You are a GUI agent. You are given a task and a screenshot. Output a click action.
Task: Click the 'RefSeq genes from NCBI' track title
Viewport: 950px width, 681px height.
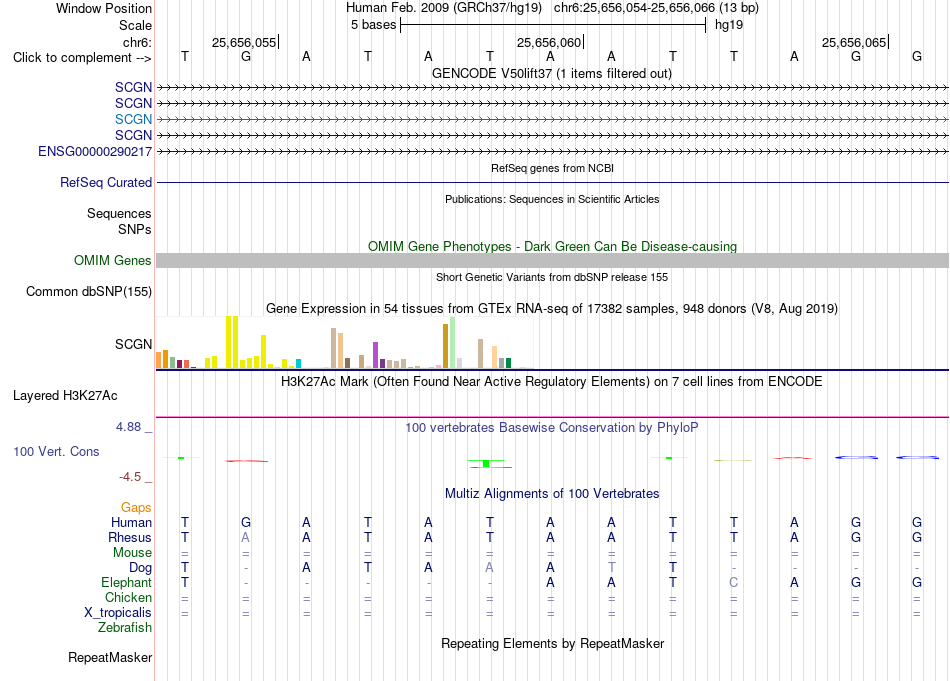[553, 168]
